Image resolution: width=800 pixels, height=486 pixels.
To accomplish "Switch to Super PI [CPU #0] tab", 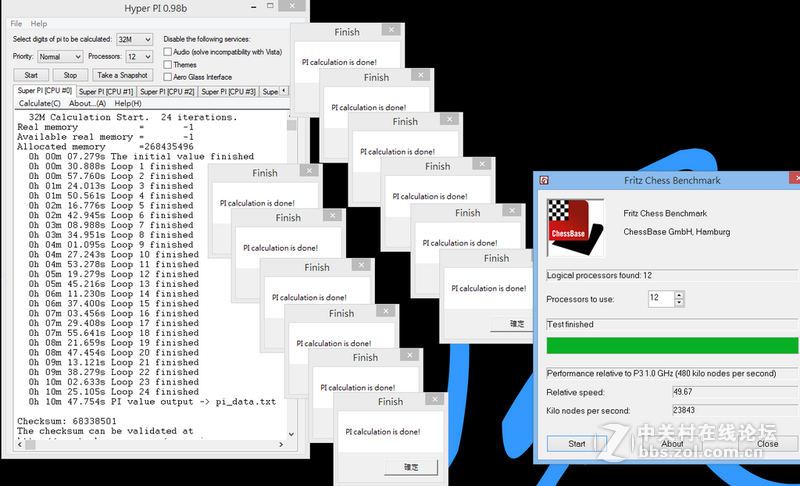I will tap(44, 91).
